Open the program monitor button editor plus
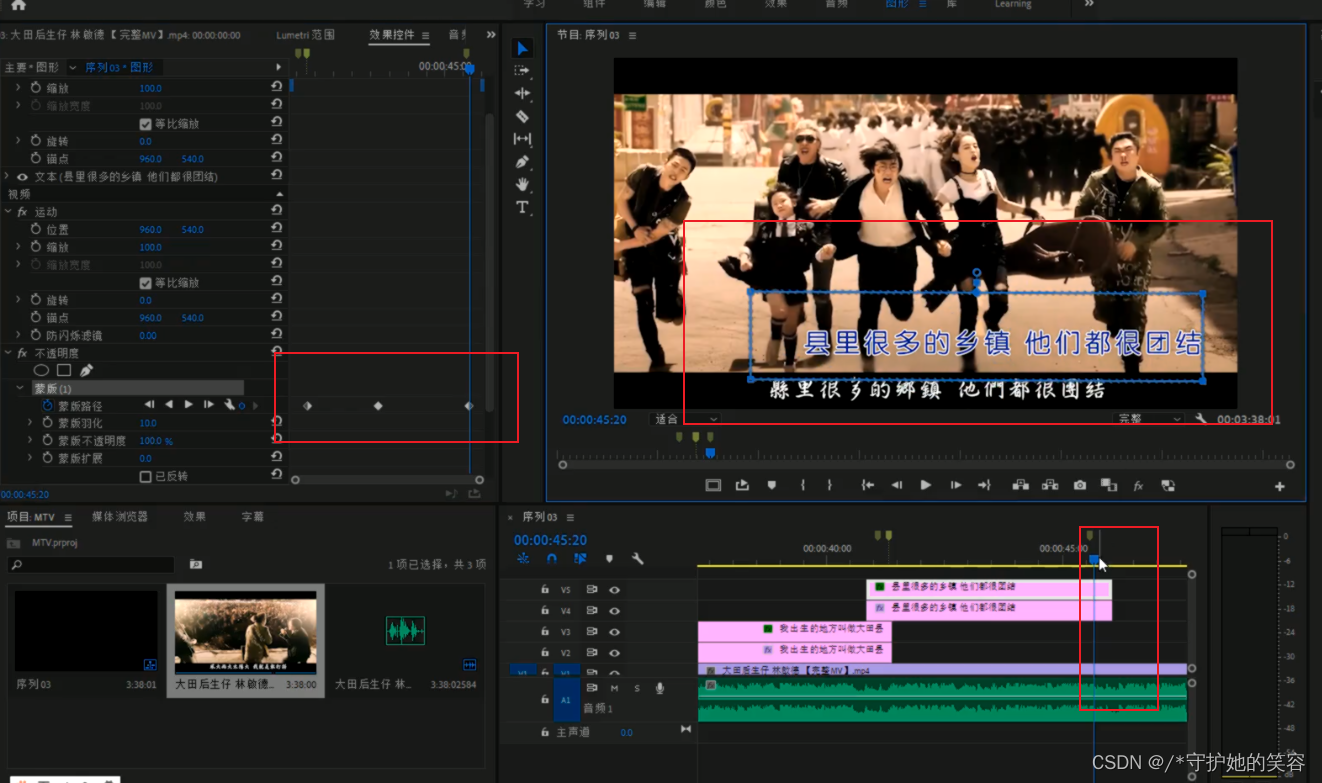1322x783 pixels. tap(1279, 486)
